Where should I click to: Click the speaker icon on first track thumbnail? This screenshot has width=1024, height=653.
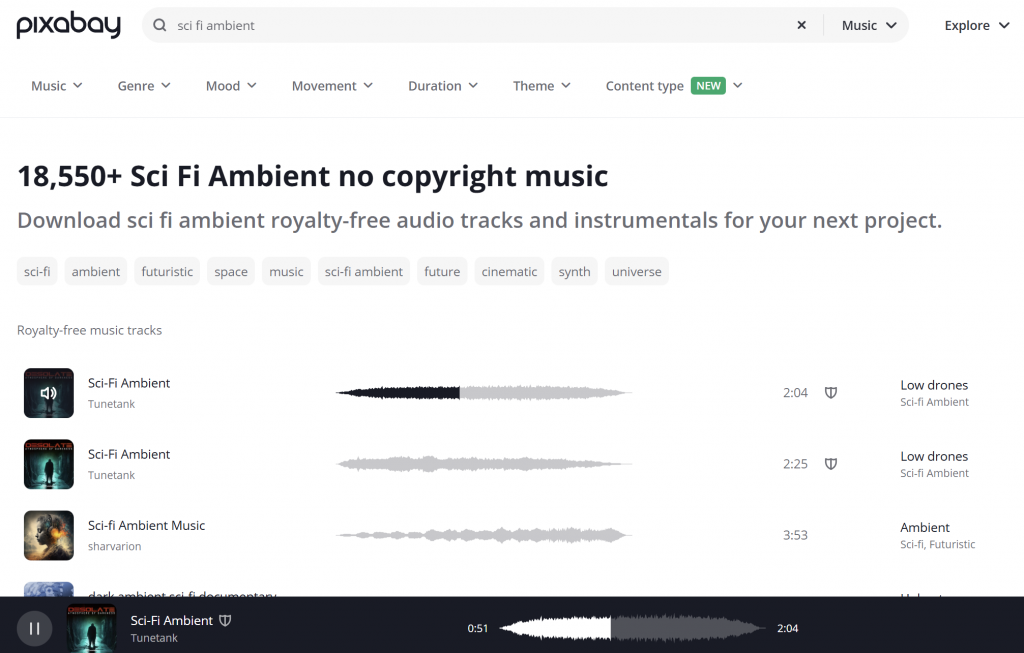point(49,393)
